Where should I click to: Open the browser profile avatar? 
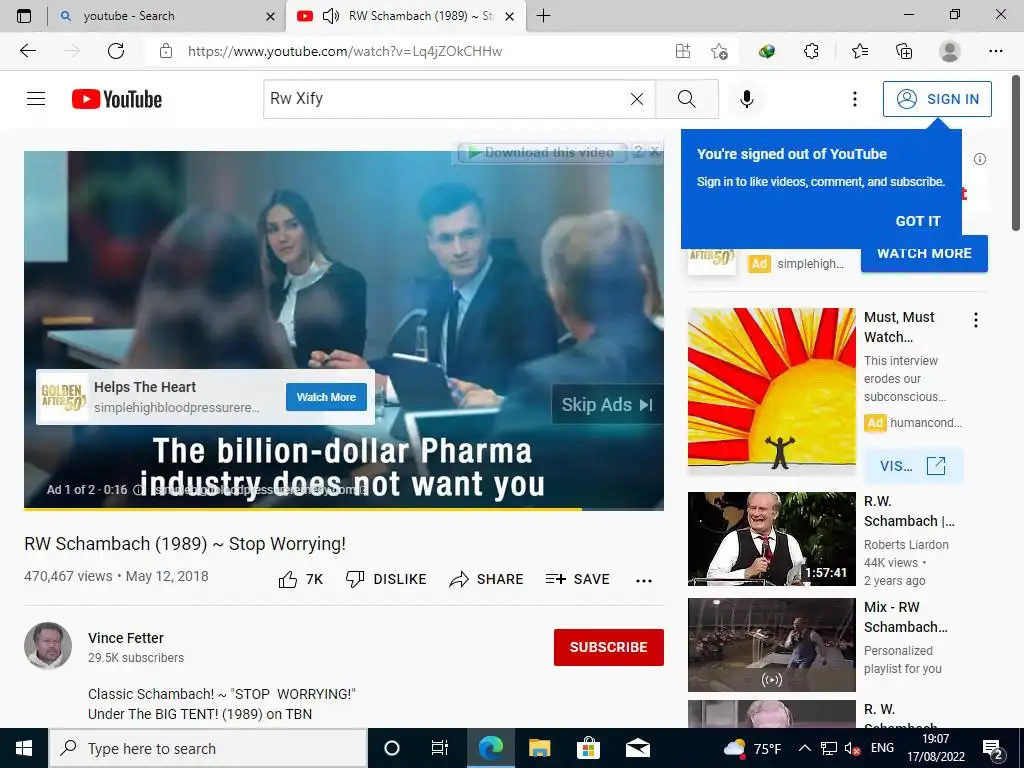[950, 51]
